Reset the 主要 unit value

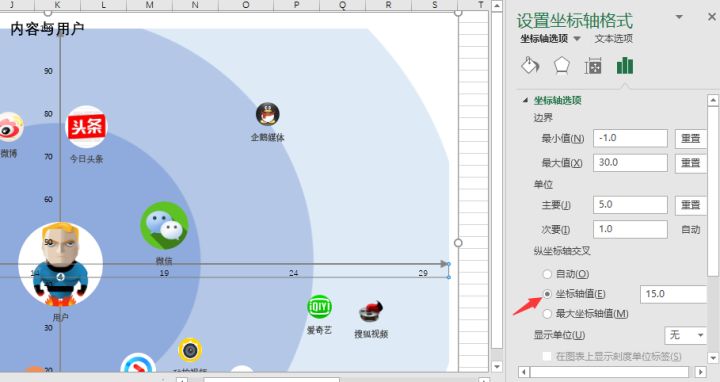[690, 205]
